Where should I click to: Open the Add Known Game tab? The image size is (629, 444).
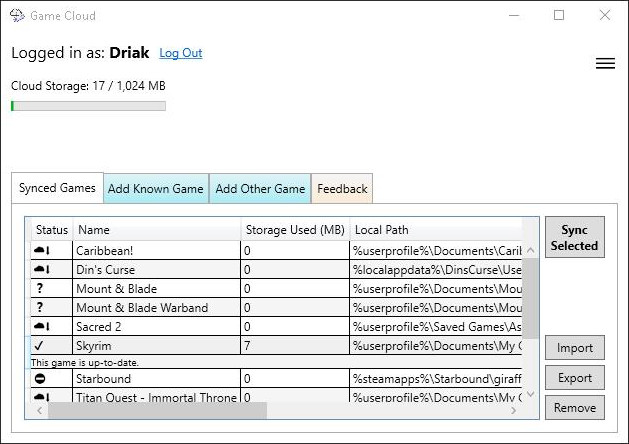[156, 189]
